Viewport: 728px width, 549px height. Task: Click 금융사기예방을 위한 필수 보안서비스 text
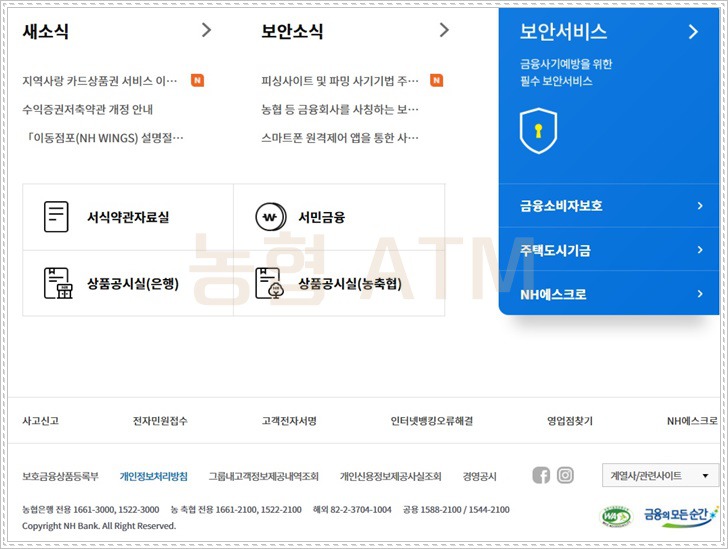(x=566, y=72)
